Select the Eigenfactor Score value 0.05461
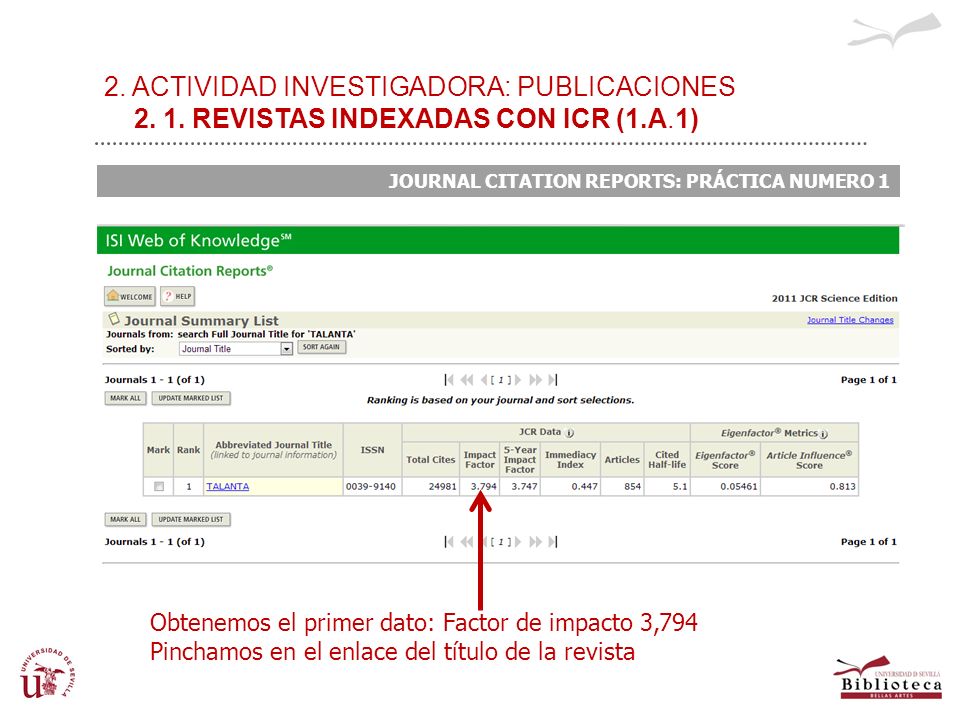 (x=739, y=487)
